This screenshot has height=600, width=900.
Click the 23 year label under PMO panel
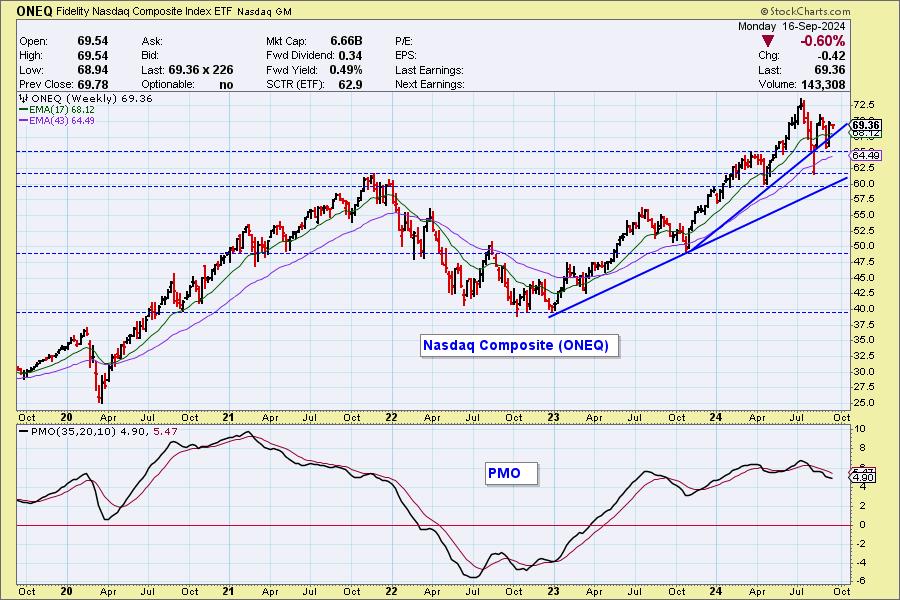click(553, 591)
